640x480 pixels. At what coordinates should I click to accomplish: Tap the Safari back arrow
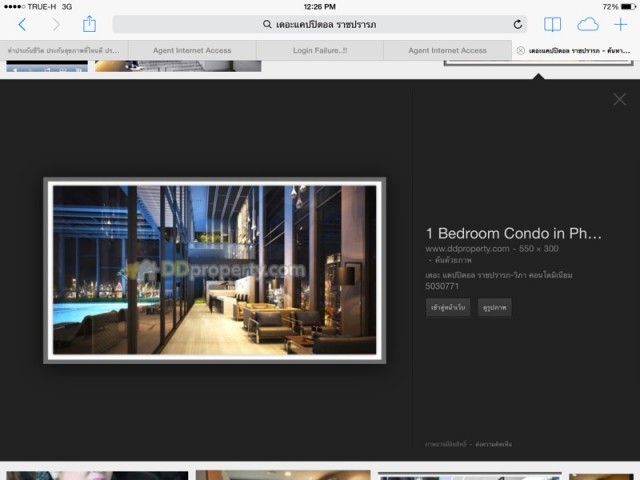[21, 24]
